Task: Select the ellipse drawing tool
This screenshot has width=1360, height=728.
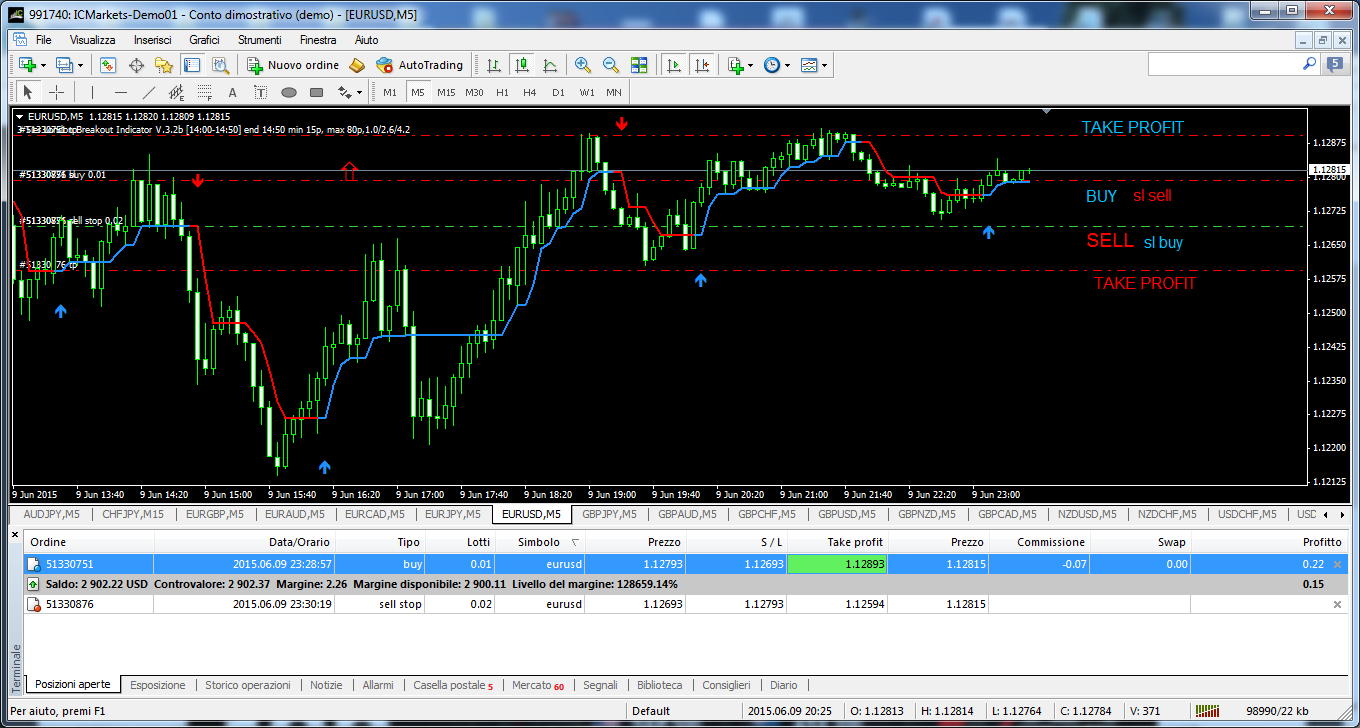Action: pyautogui.click(x=289, y=92)
